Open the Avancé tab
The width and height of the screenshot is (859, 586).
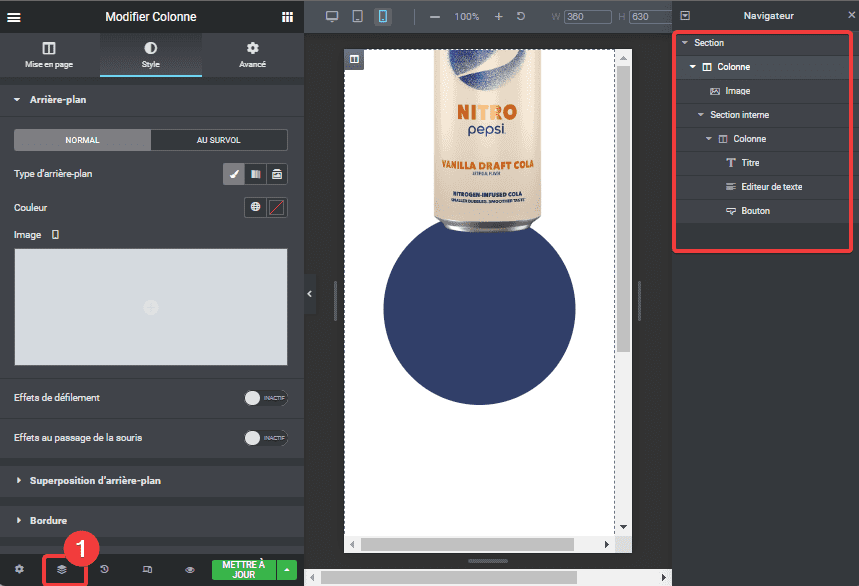point(253,55)
